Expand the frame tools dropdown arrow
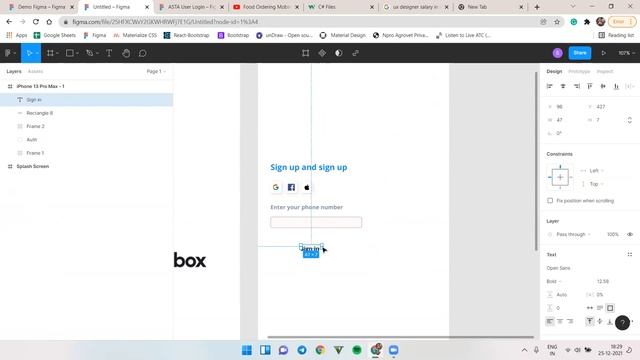The width and height of the screenshot is (640, 360). [57, 53]
